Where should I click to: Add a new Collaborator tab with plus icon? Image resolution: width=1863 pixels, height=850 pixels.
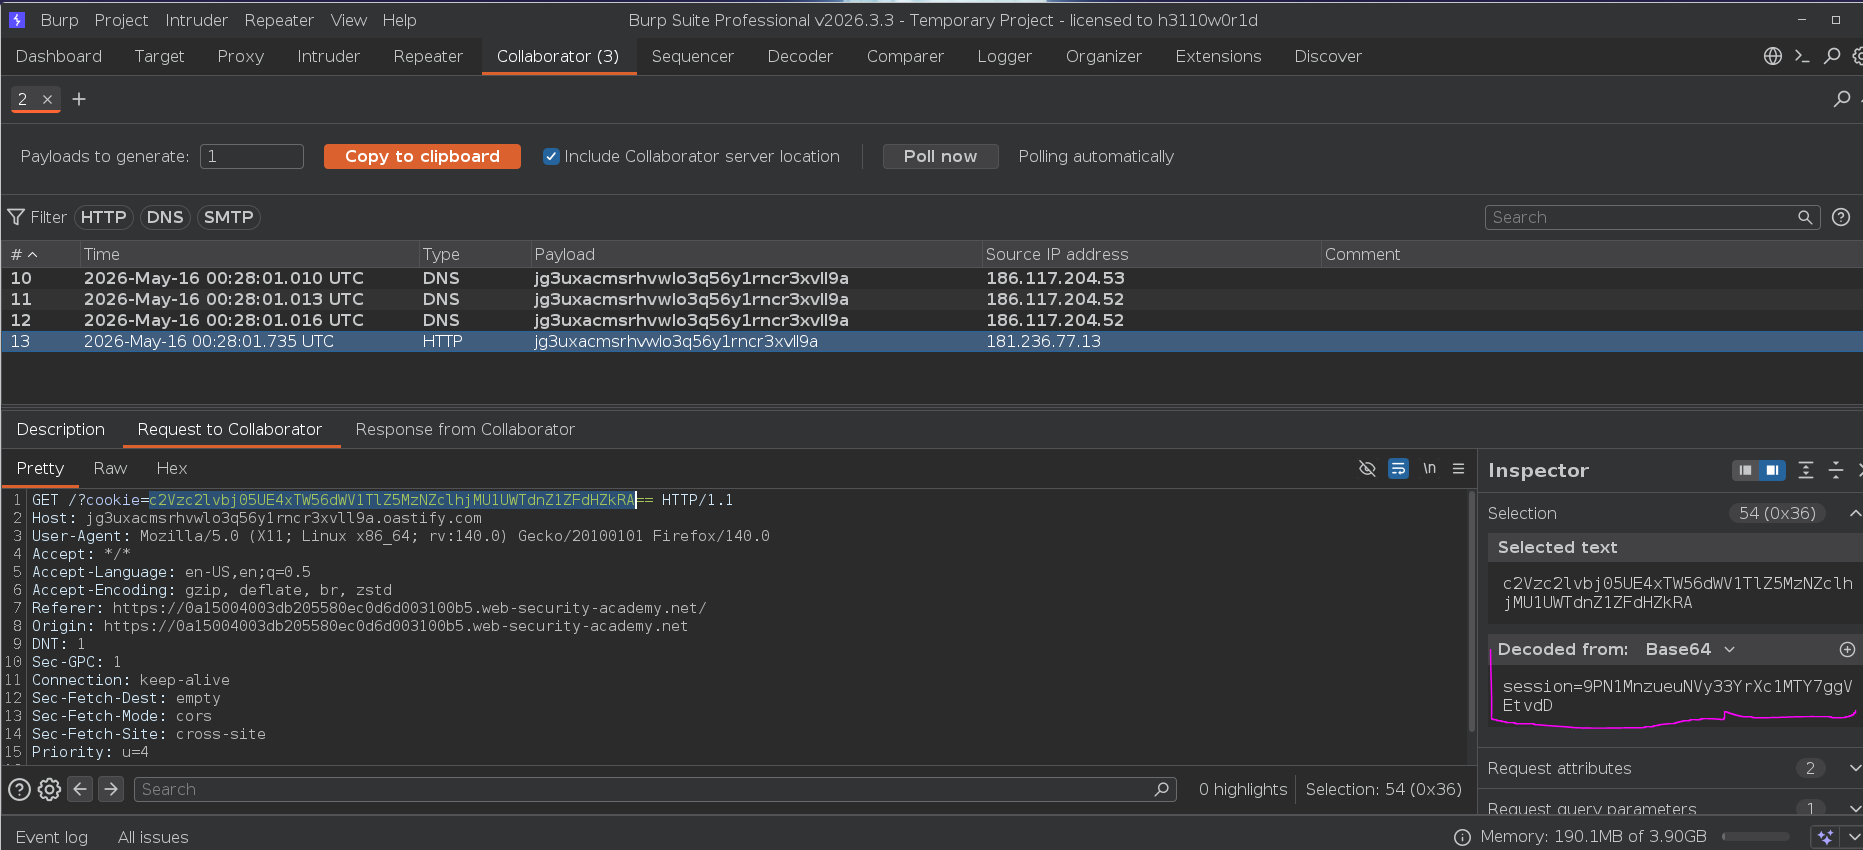pyautogui.click(x=79, y=99)
